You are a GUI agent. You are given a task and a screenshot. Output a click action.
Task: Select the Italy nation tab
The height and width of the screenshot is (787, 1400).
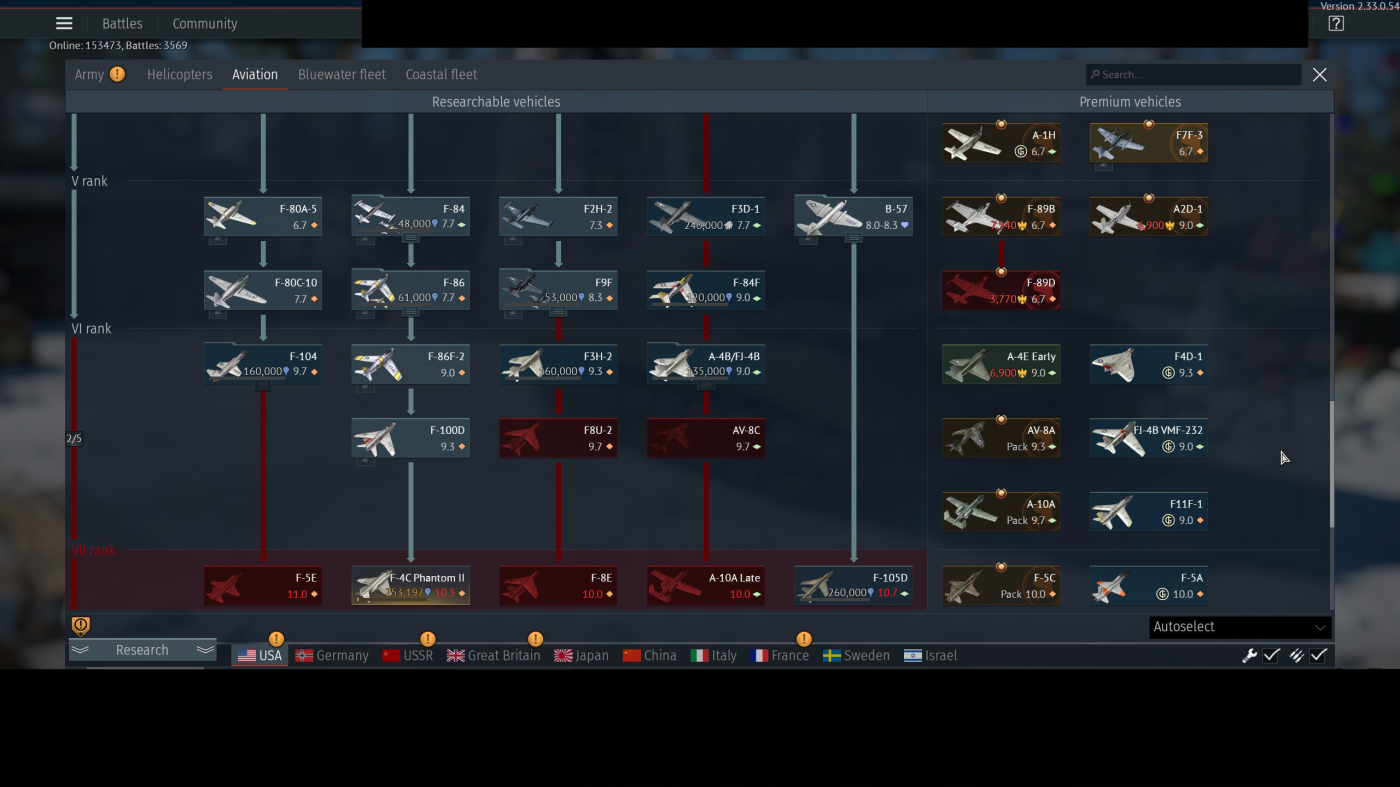pyautogui.click(x=714, y=656)
